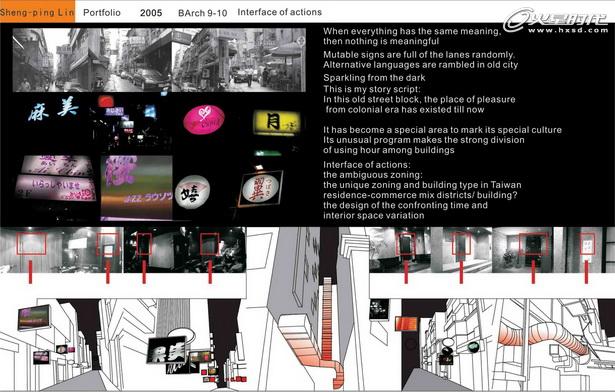Open the pink oval heart sign photo

coord(204,119)
